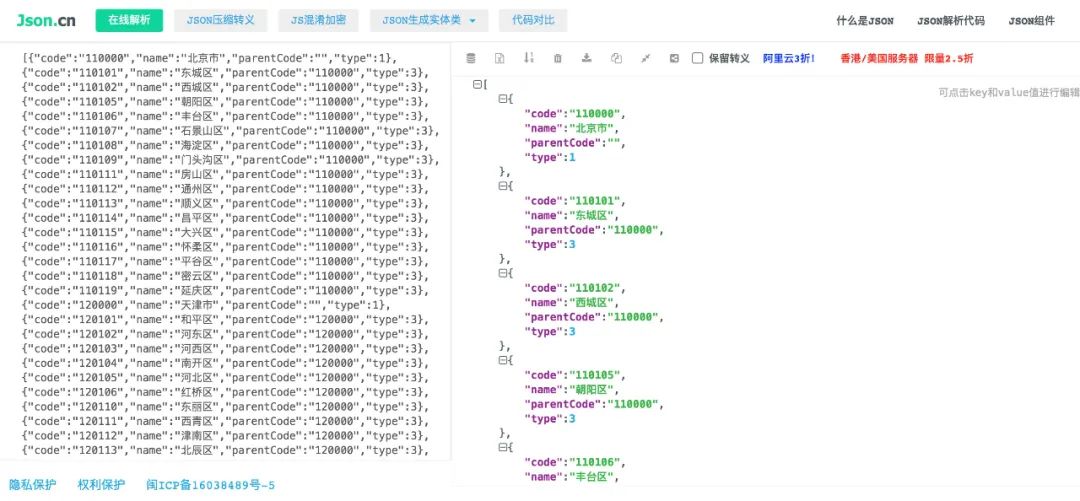The image size is (1080, 501).
Task: Toggle the 保留转义 checkbox
Action: [x=698, y=59]
